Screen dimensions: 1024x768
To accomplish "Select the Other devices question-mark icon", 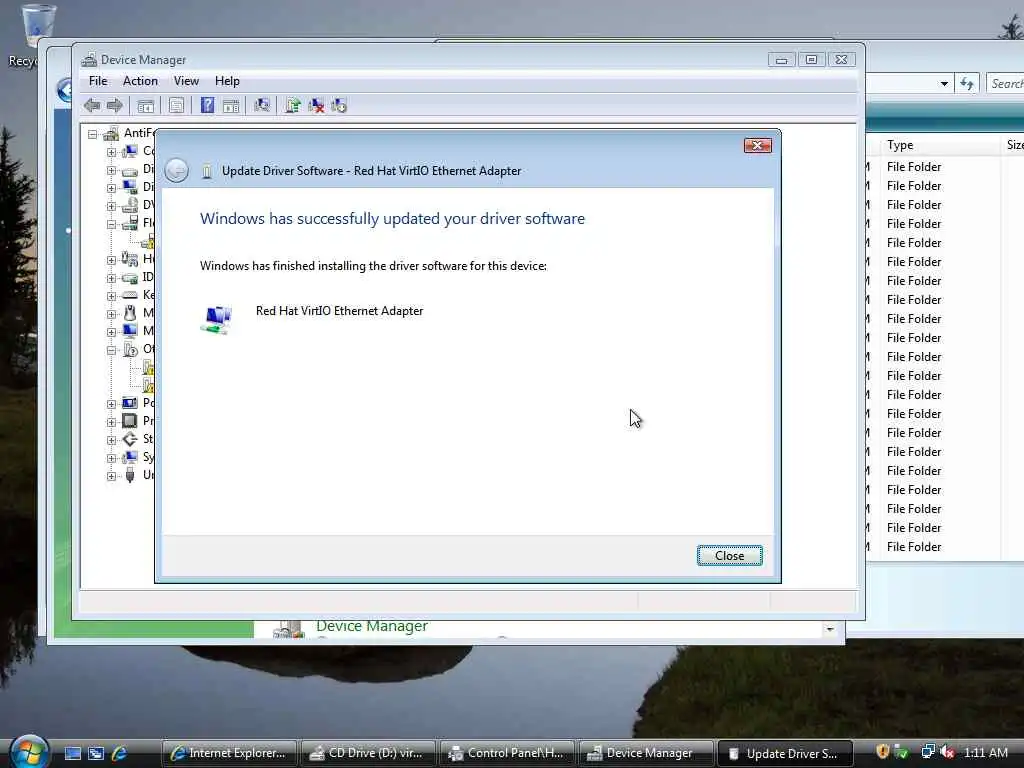I will [130, 349].
